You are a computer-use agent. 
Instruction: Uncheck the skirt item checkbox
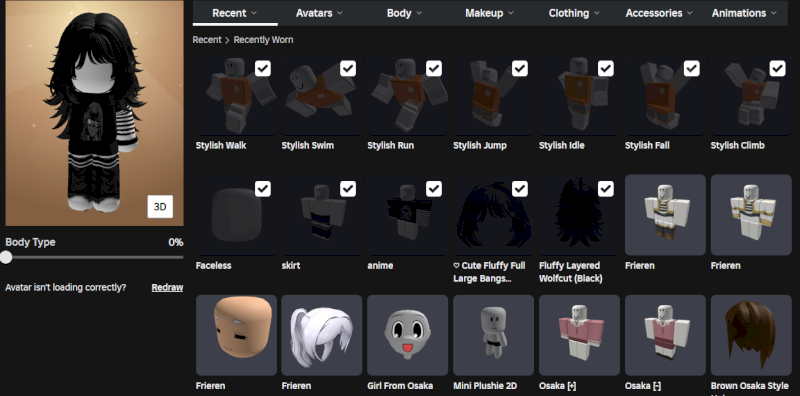coord(348,189)
